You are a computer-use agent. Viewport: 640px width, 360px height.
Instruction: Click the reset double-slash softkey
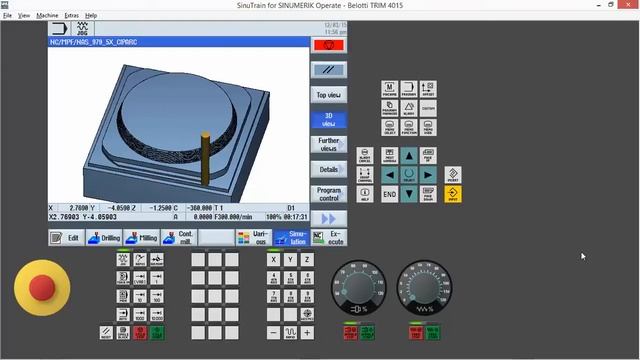(329, 70)
